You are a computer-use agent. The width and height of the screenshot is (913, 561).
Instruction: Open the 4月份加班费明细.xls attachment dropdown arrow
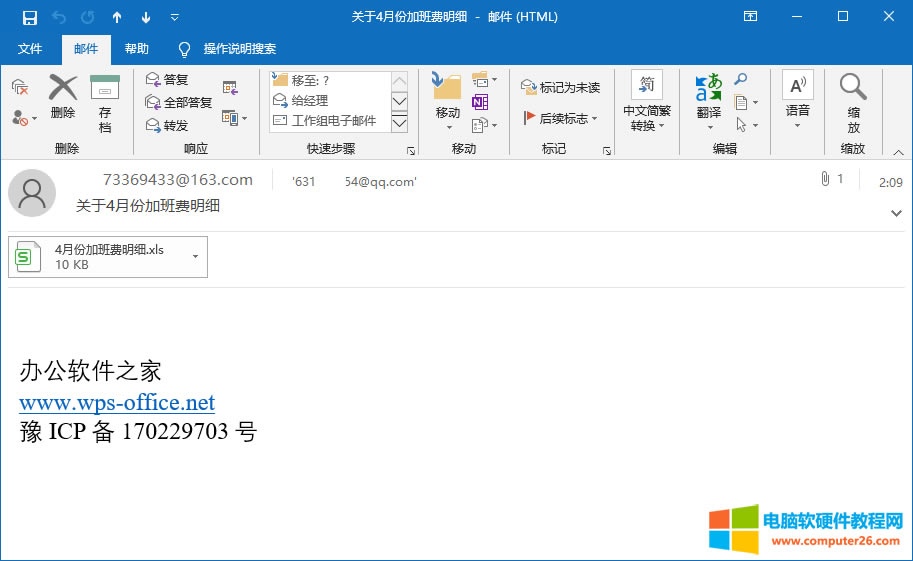pyautogui.click(x=195, y=257)
